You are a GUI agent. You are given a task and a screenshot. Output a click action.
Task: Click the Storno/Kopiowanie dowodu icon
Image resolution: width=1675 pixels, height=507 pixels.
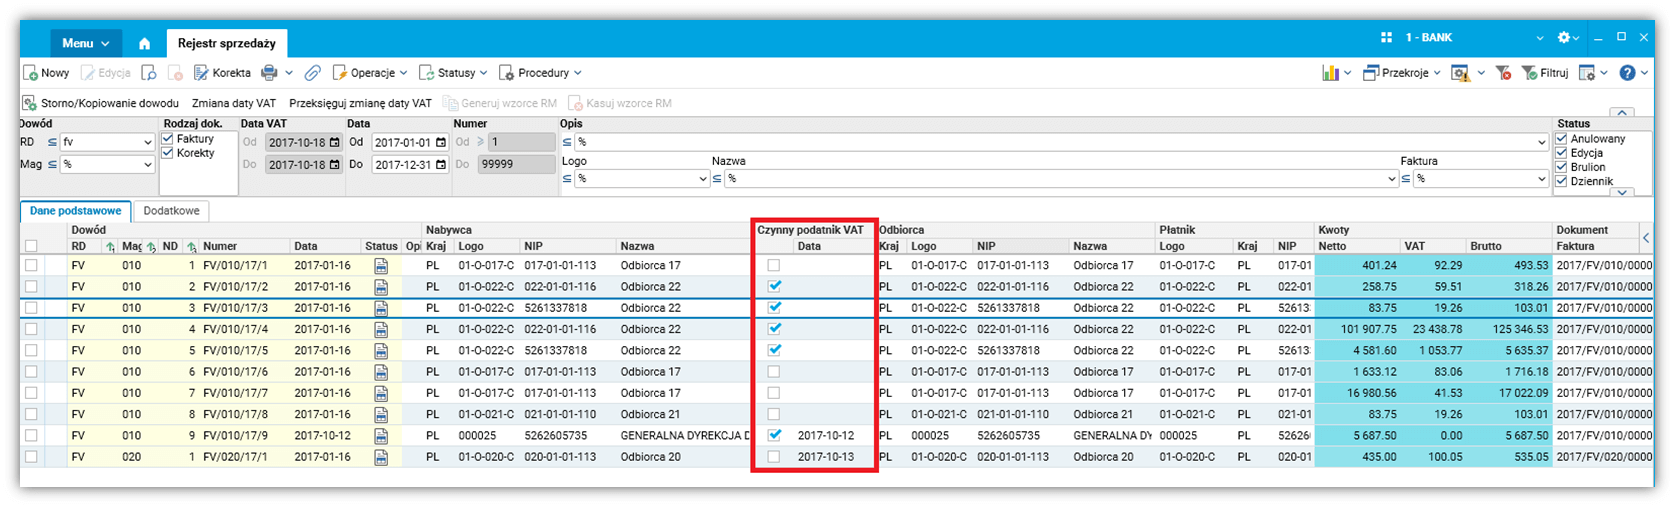pos(30,103)
